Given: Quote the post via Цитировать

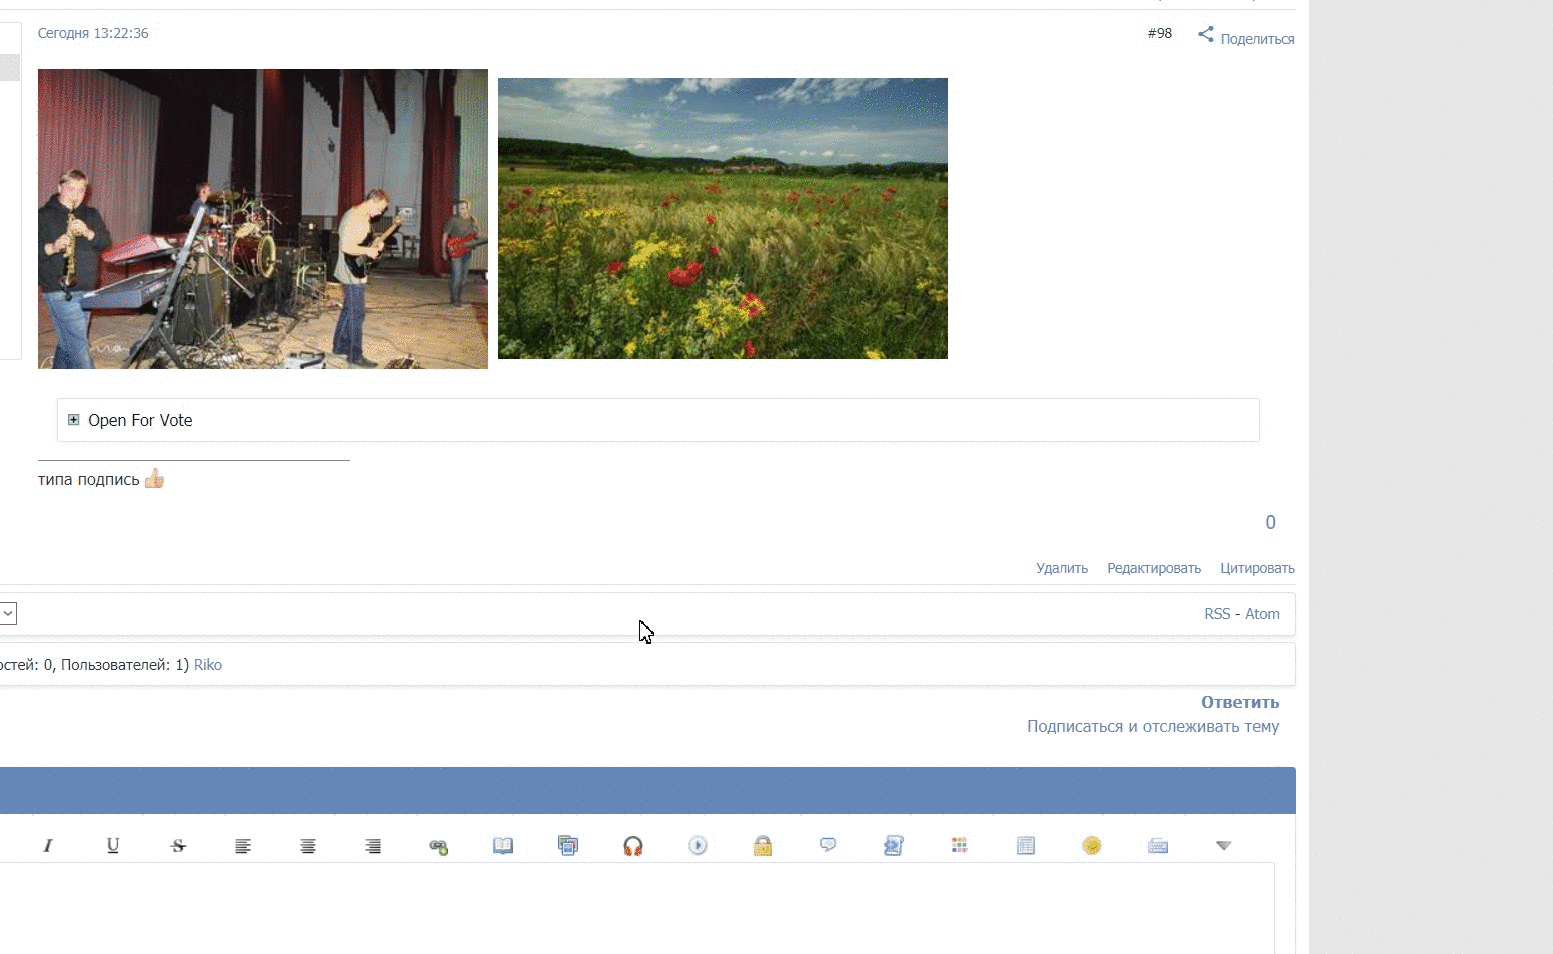Looking at the screenshot, I should tap(1257, 568).
